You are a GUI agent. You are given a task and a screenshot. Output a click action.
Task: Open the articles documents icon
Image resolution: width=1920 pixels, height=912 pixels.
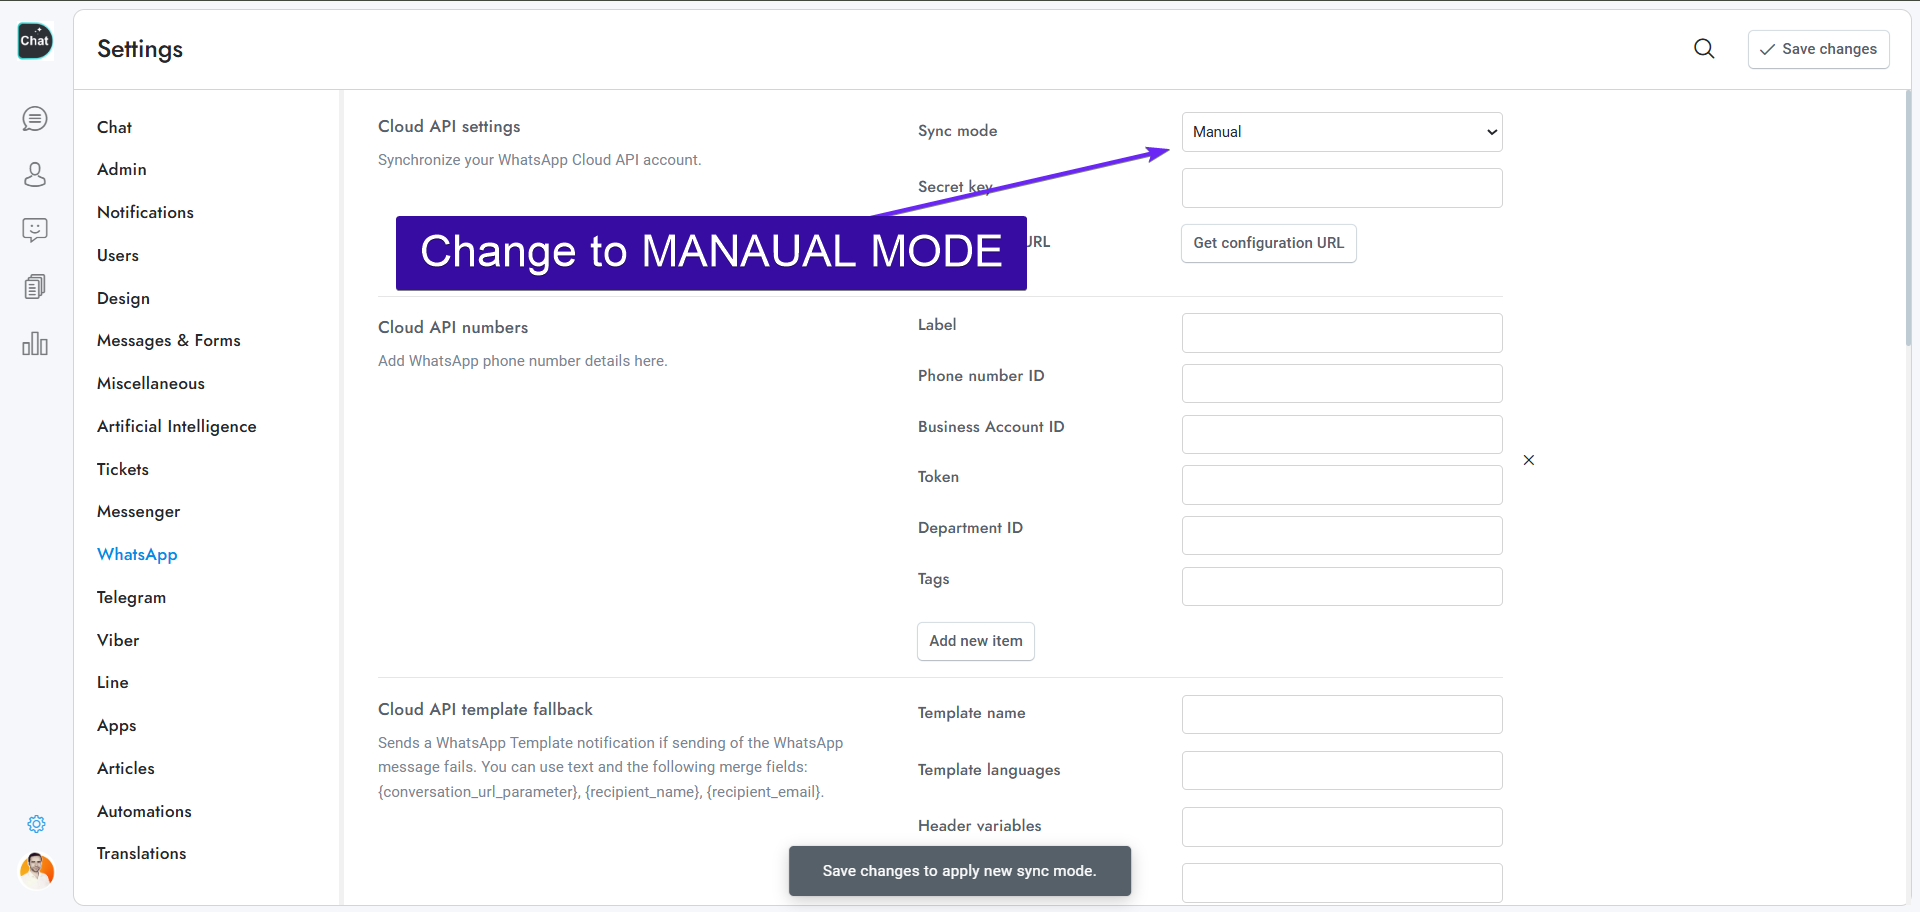pyautogui.click(x=35, y=287)
